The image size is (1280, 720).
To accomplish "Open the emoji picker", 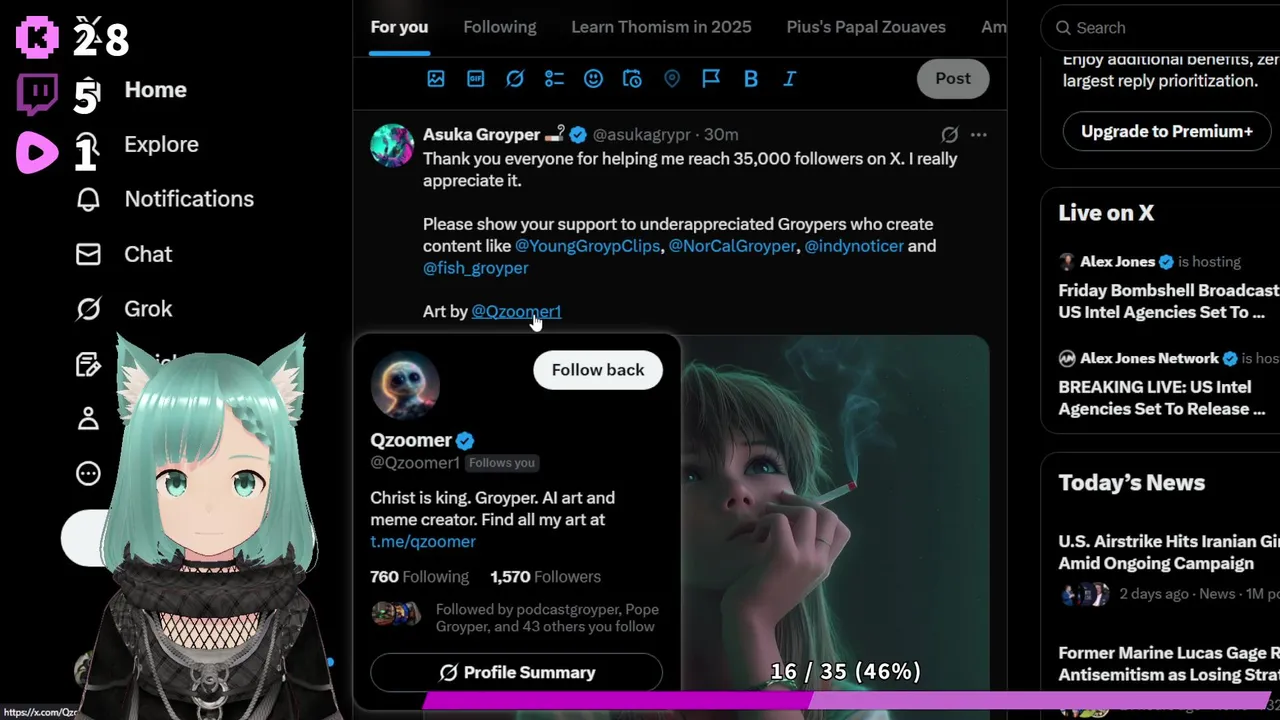I will click(593, 78).
